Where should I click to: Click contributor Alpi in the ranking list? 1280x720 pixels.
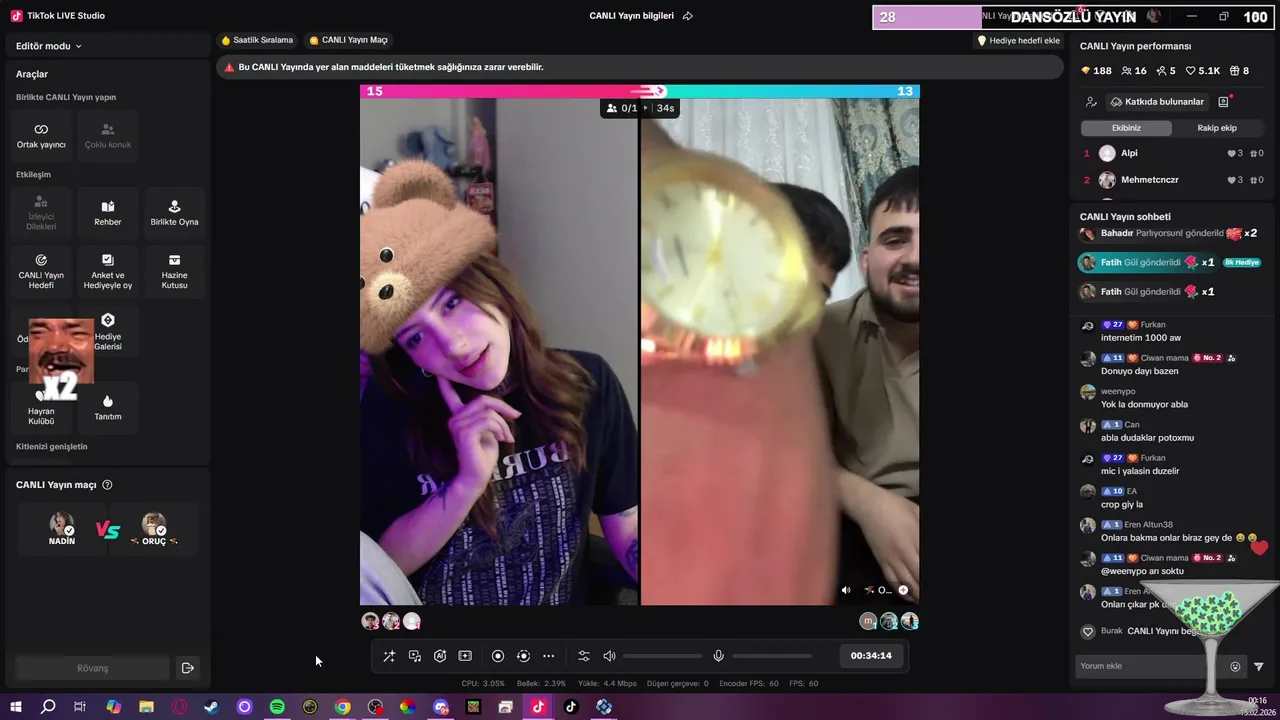(x=1172, y=153)
